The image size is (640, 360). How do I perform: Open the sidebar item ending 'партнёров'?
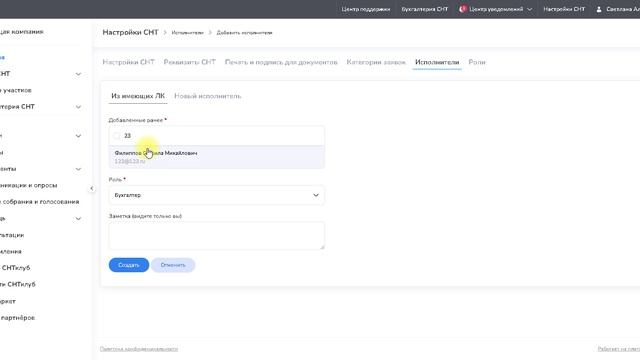(17, 318)
